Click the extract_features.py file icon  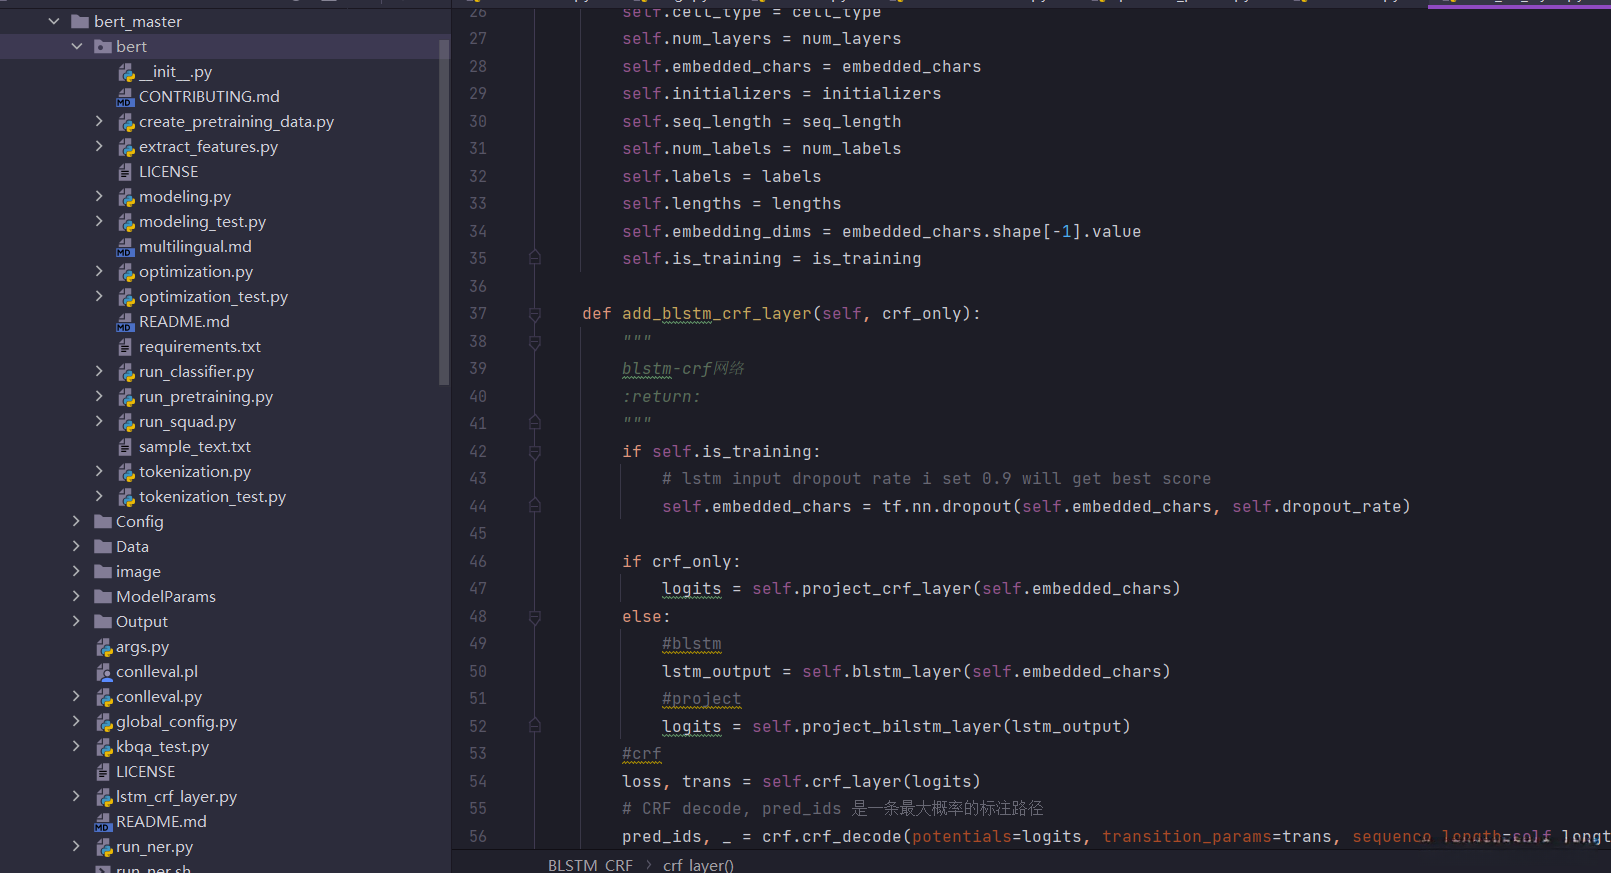[x=126, y=147]
